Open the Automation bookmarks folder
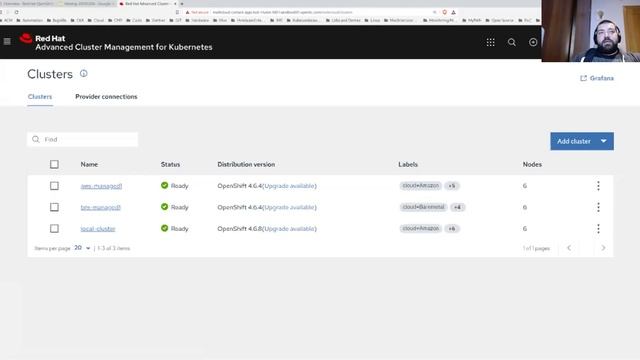 click(30, 20)
